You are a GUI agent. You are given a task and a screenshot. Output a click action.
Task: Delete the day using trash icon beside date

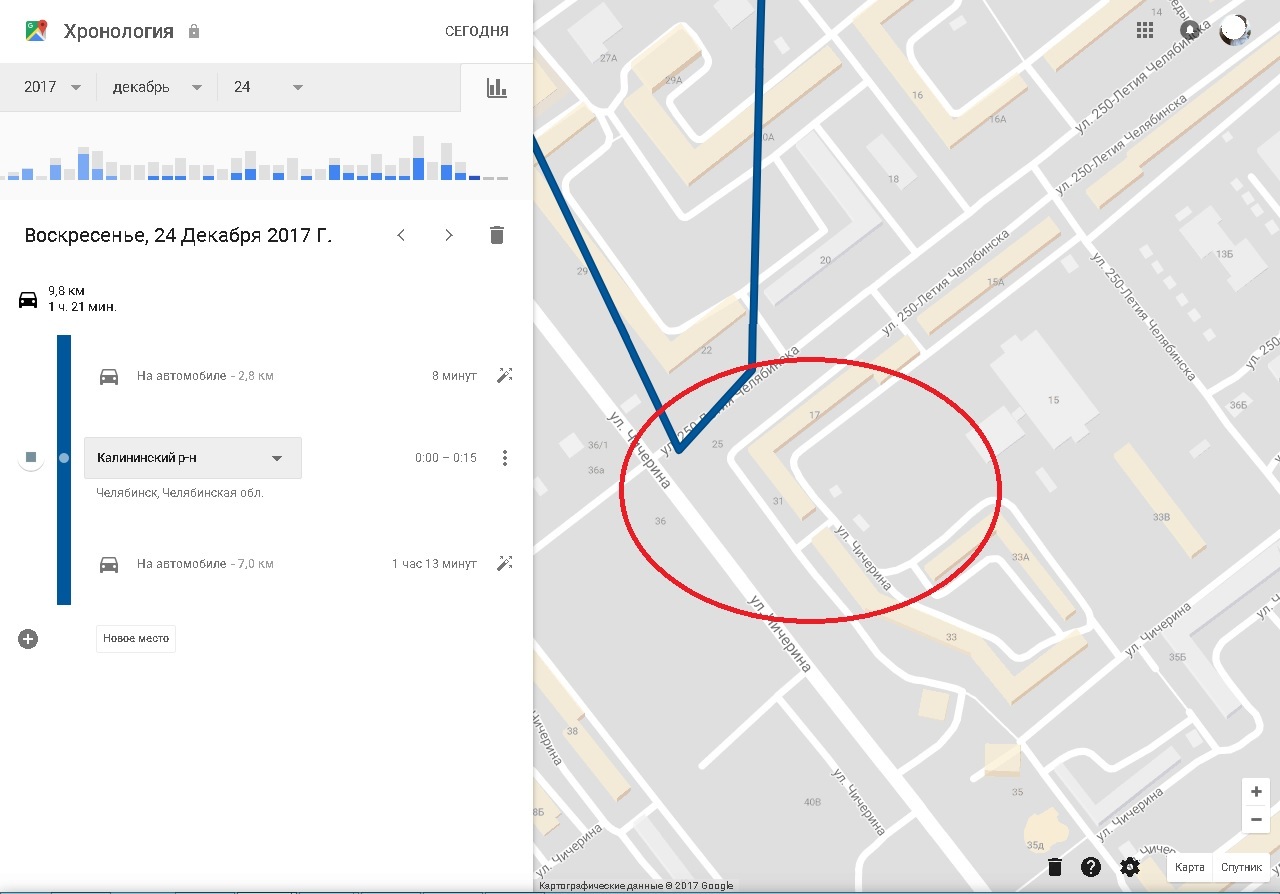(496, 235)
